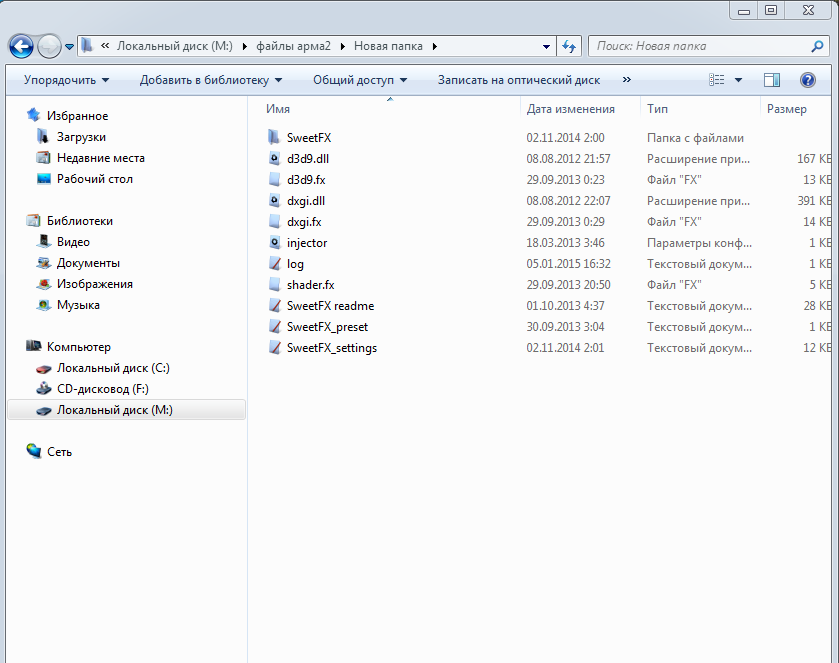Open Локальный диск (C:) drive
The width and height of the screenshot is (839, 663).
pyautogui.click(x=113, y=368)
